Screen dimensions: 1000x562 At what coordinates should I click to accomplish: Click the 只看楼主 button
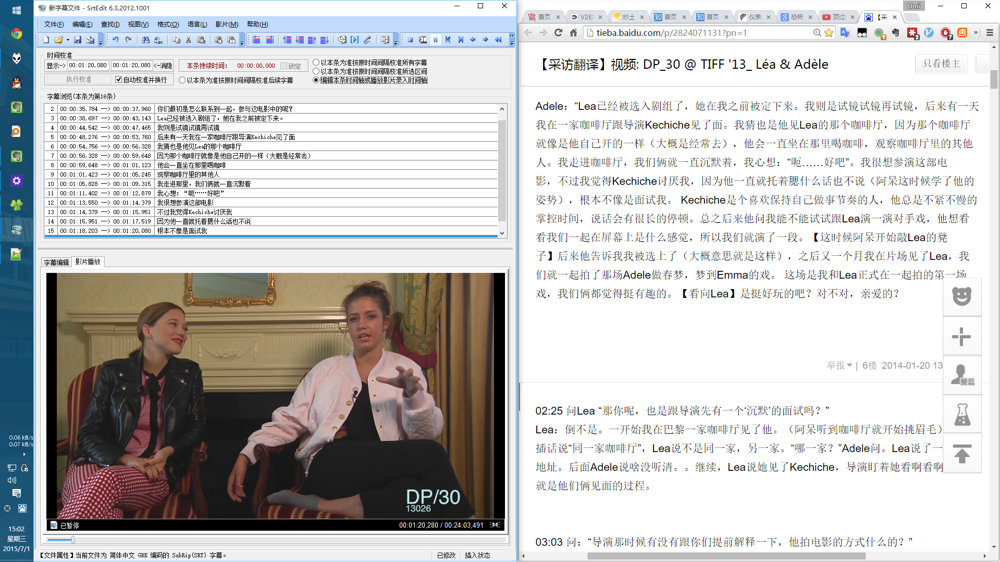(x=943, y=64)
